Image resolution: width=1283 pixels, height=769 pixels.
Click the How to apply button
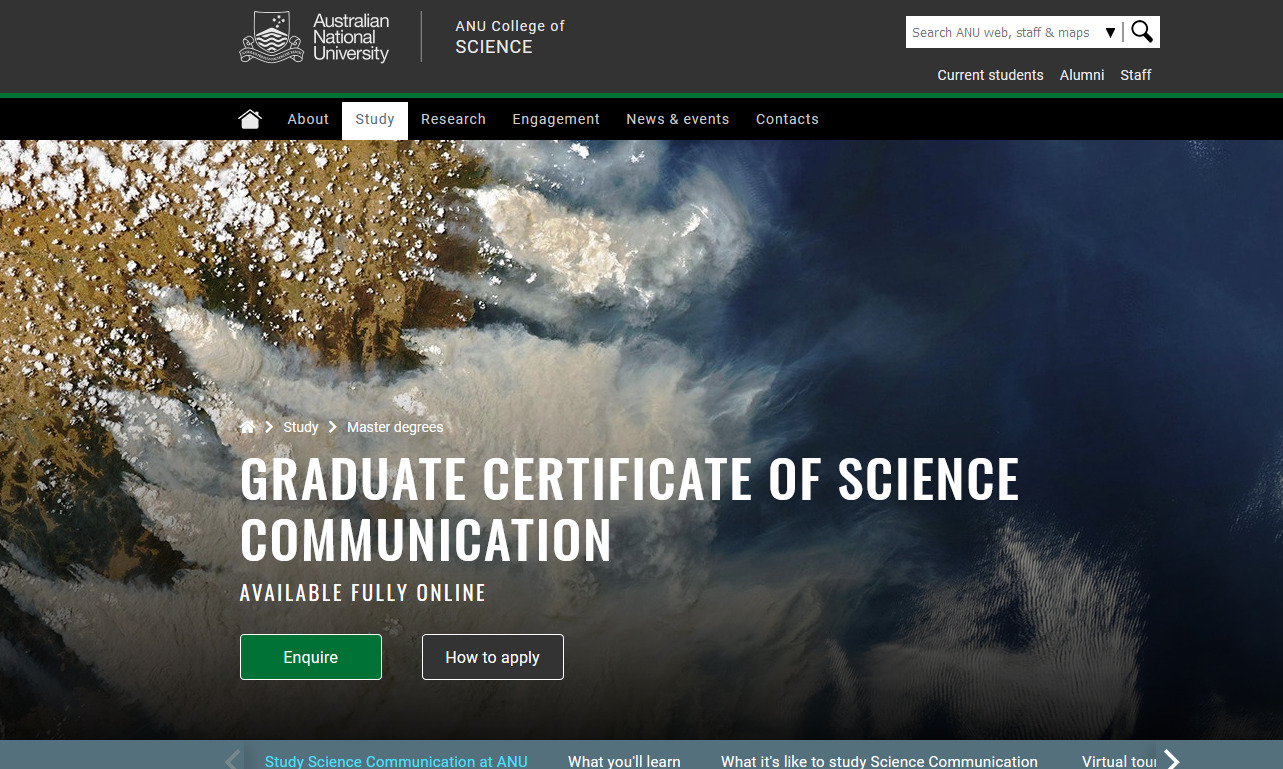pos(492,657)
